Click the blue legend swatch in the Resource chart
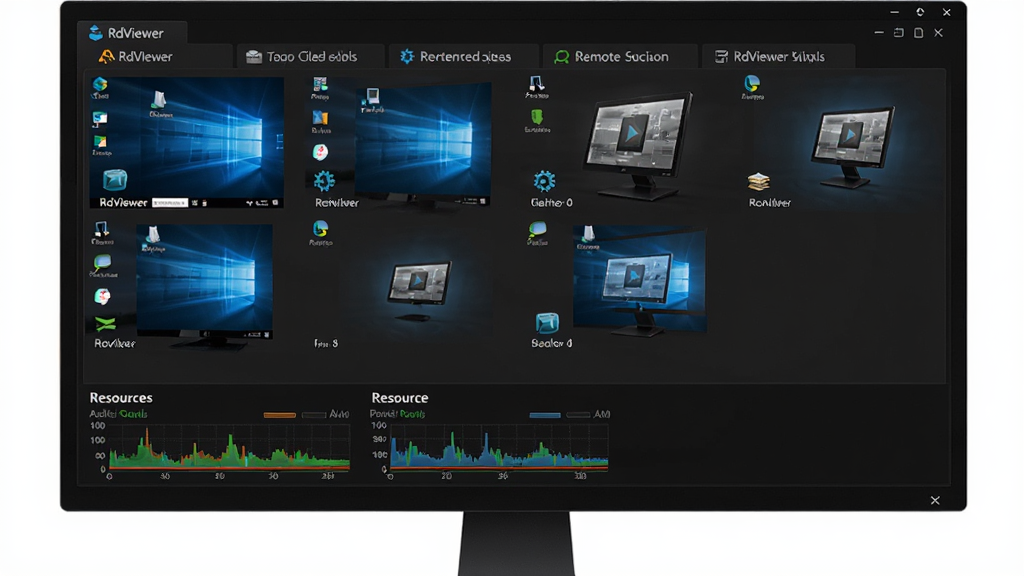Screen dimensions: 1024x576 tap(545, 415)
